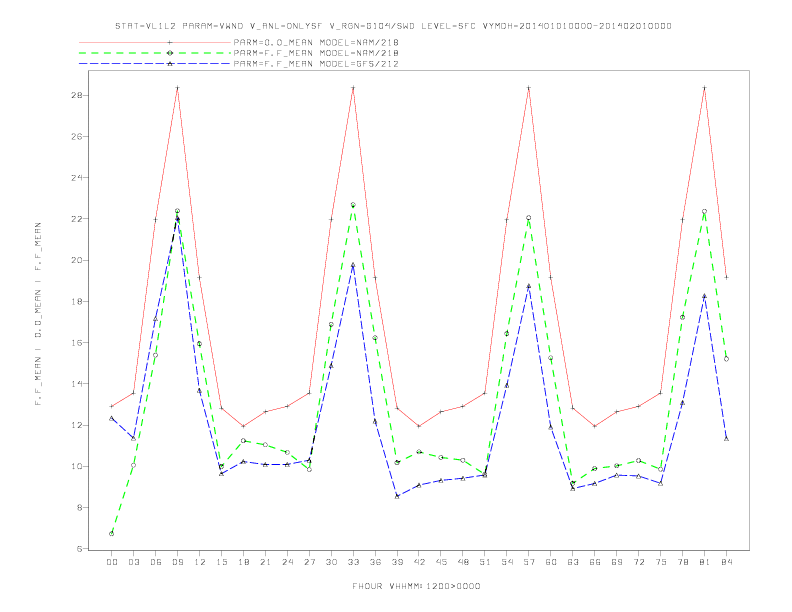Click the x-axis hour label 21
The height and width of the screenshot is (612, 792).
click(x=265, y=562)
